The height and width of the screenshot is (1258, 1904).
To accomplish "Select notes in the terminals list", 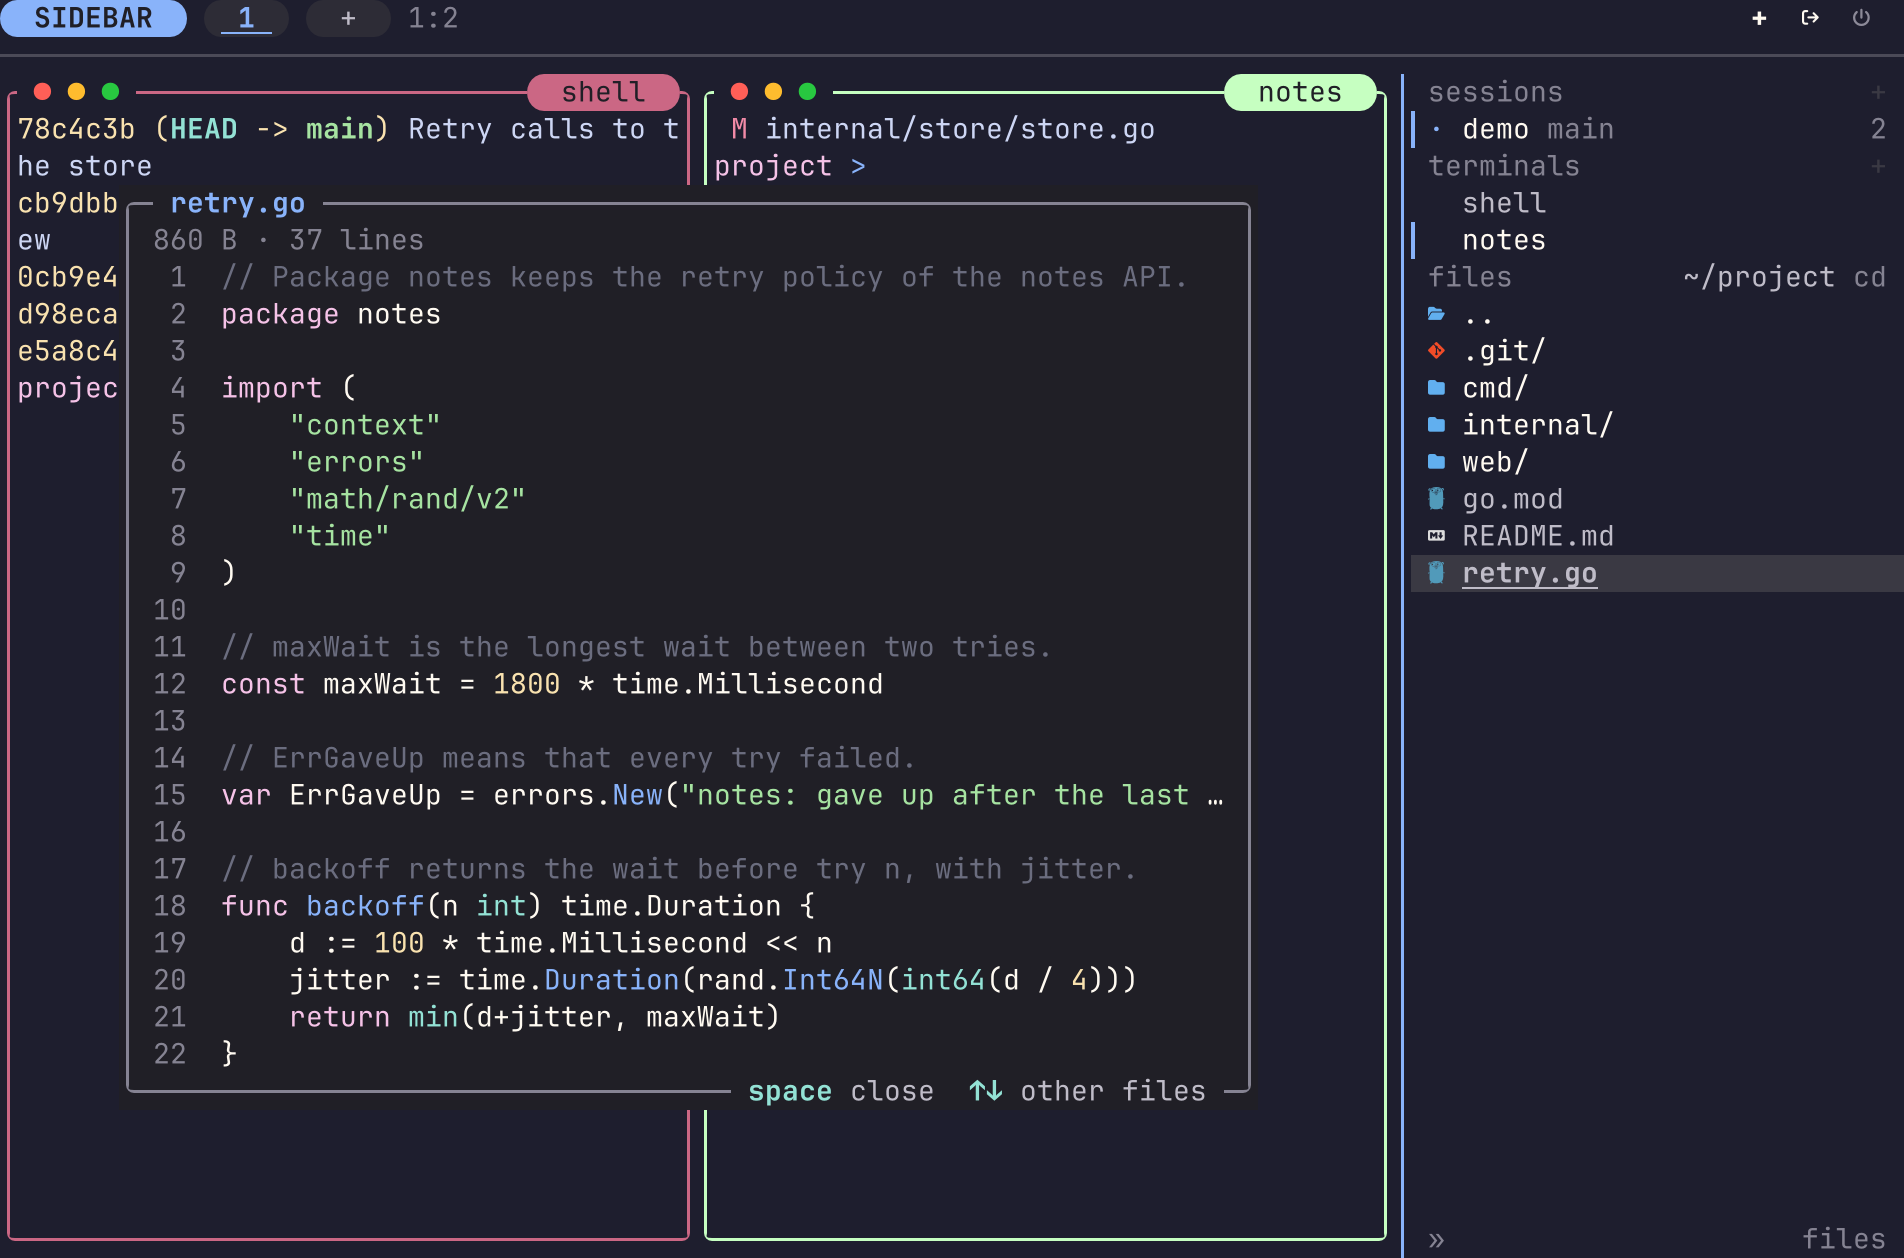I will click(1657, 240).
